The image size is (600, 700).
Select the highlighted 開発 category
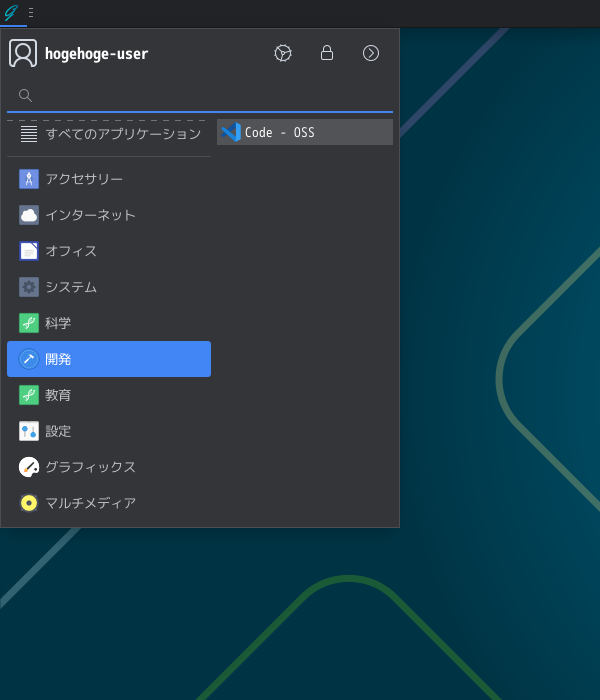(109, 359)
